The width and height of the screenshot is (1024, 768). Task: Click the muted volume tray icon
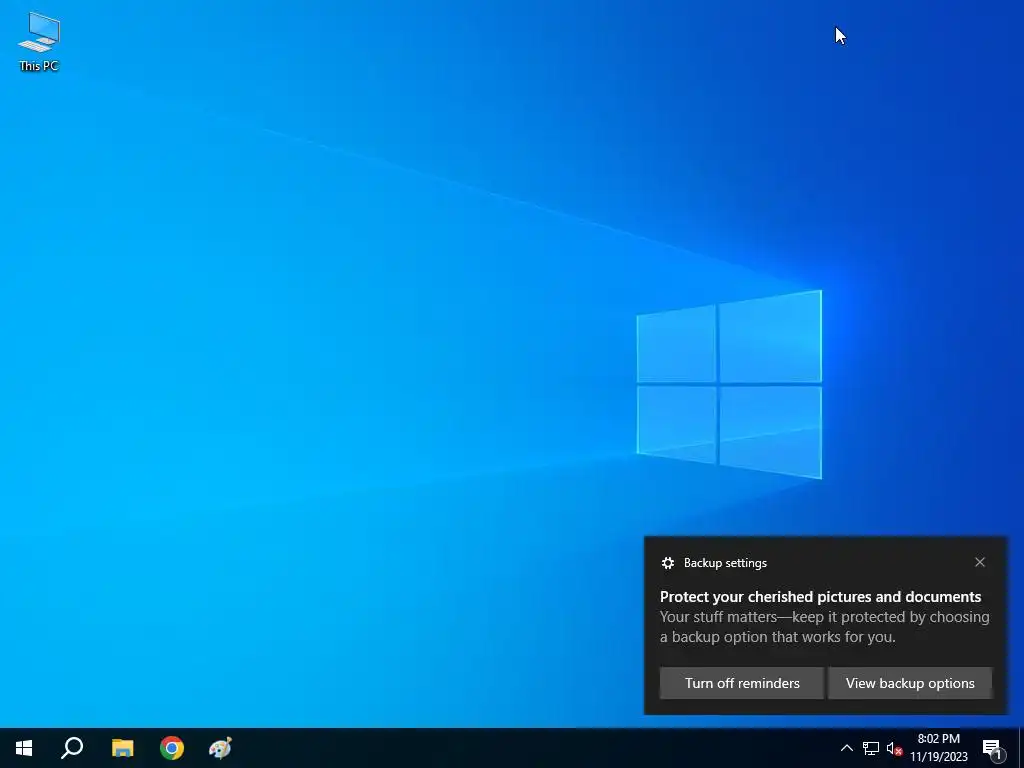point(895,748)
